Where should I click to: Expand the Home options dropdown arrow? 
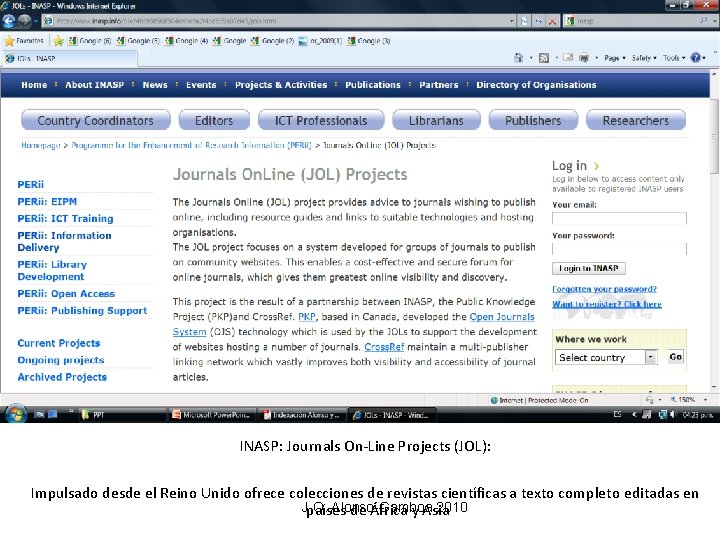(531, 58)
